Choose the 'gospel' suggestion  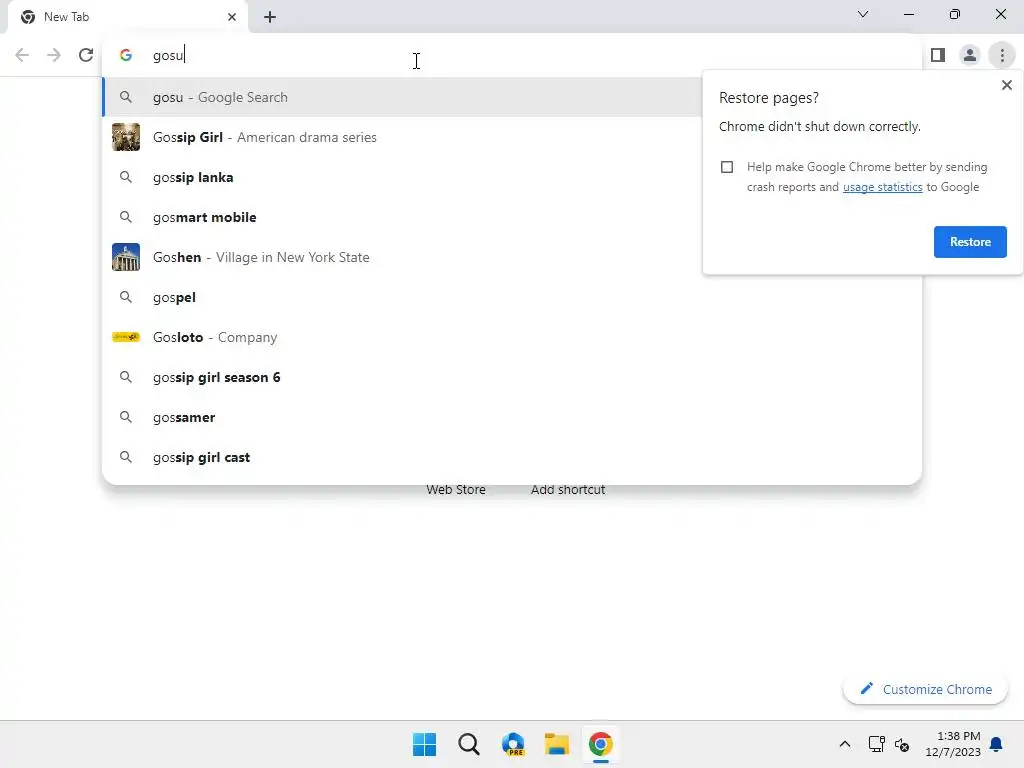(512, 297)
